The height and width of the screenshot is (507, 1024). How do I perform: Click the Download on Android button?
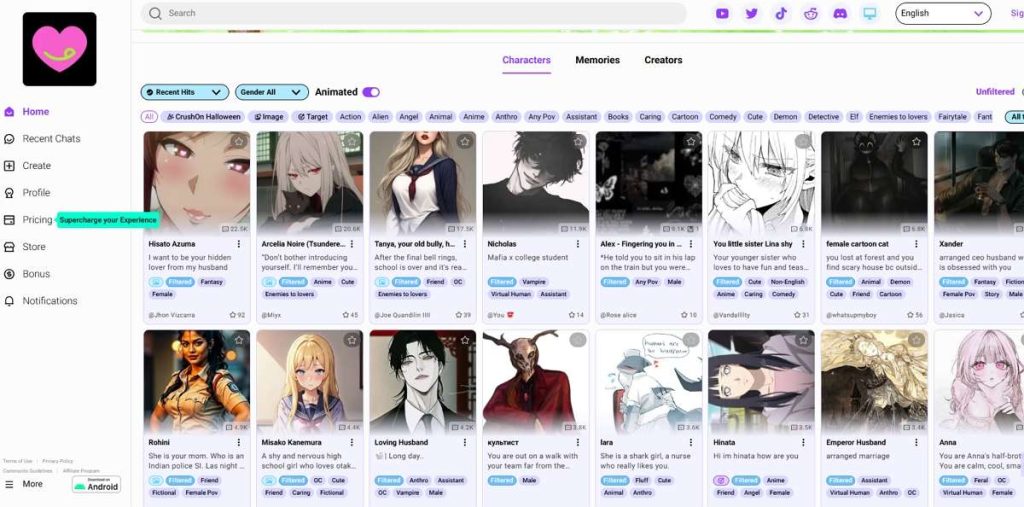click(96, 485)
